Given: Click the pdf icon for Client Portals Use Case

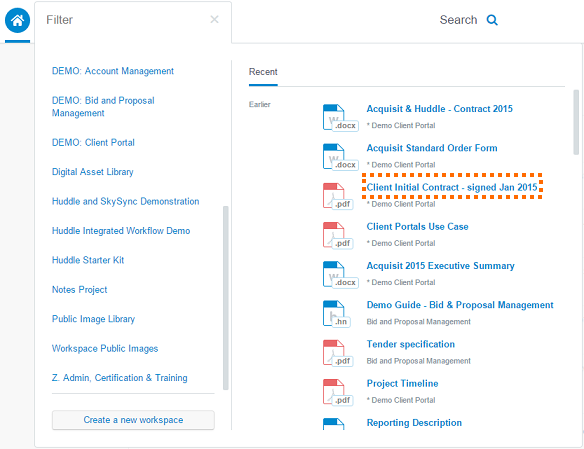Looking at the screenshot, I should [x=338, y=235].
